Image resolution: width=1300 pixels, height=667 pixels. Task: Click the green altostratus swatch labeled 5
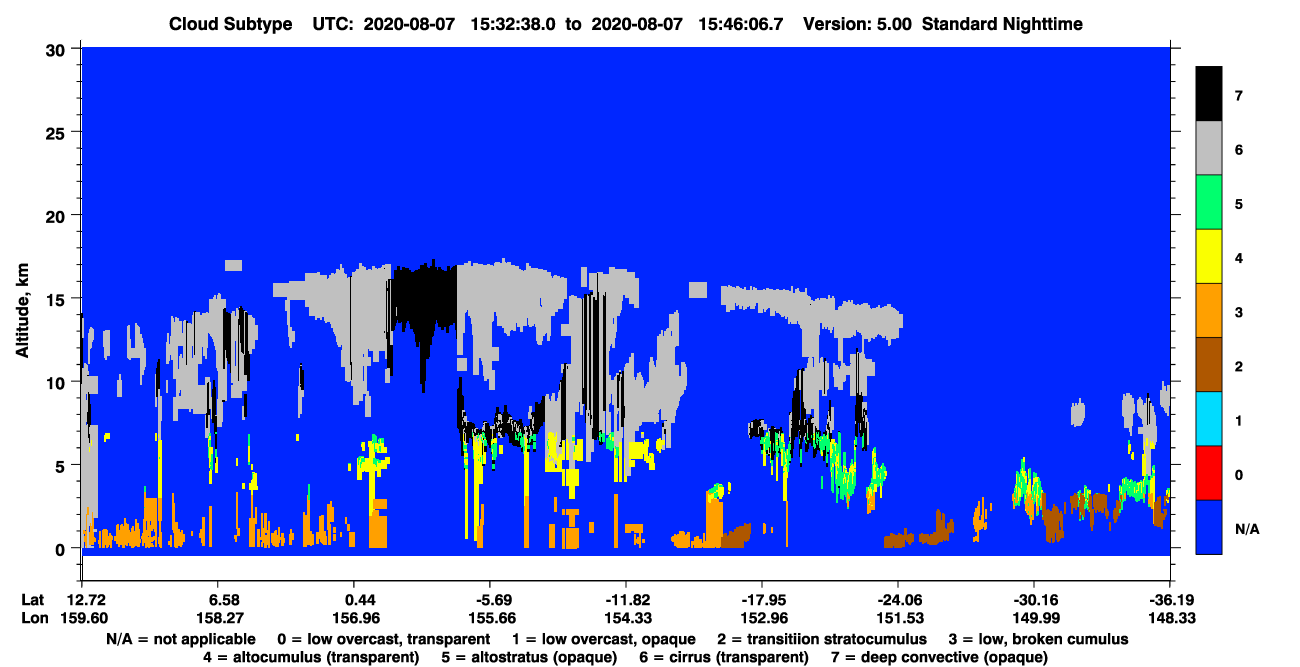[1209, 203]
